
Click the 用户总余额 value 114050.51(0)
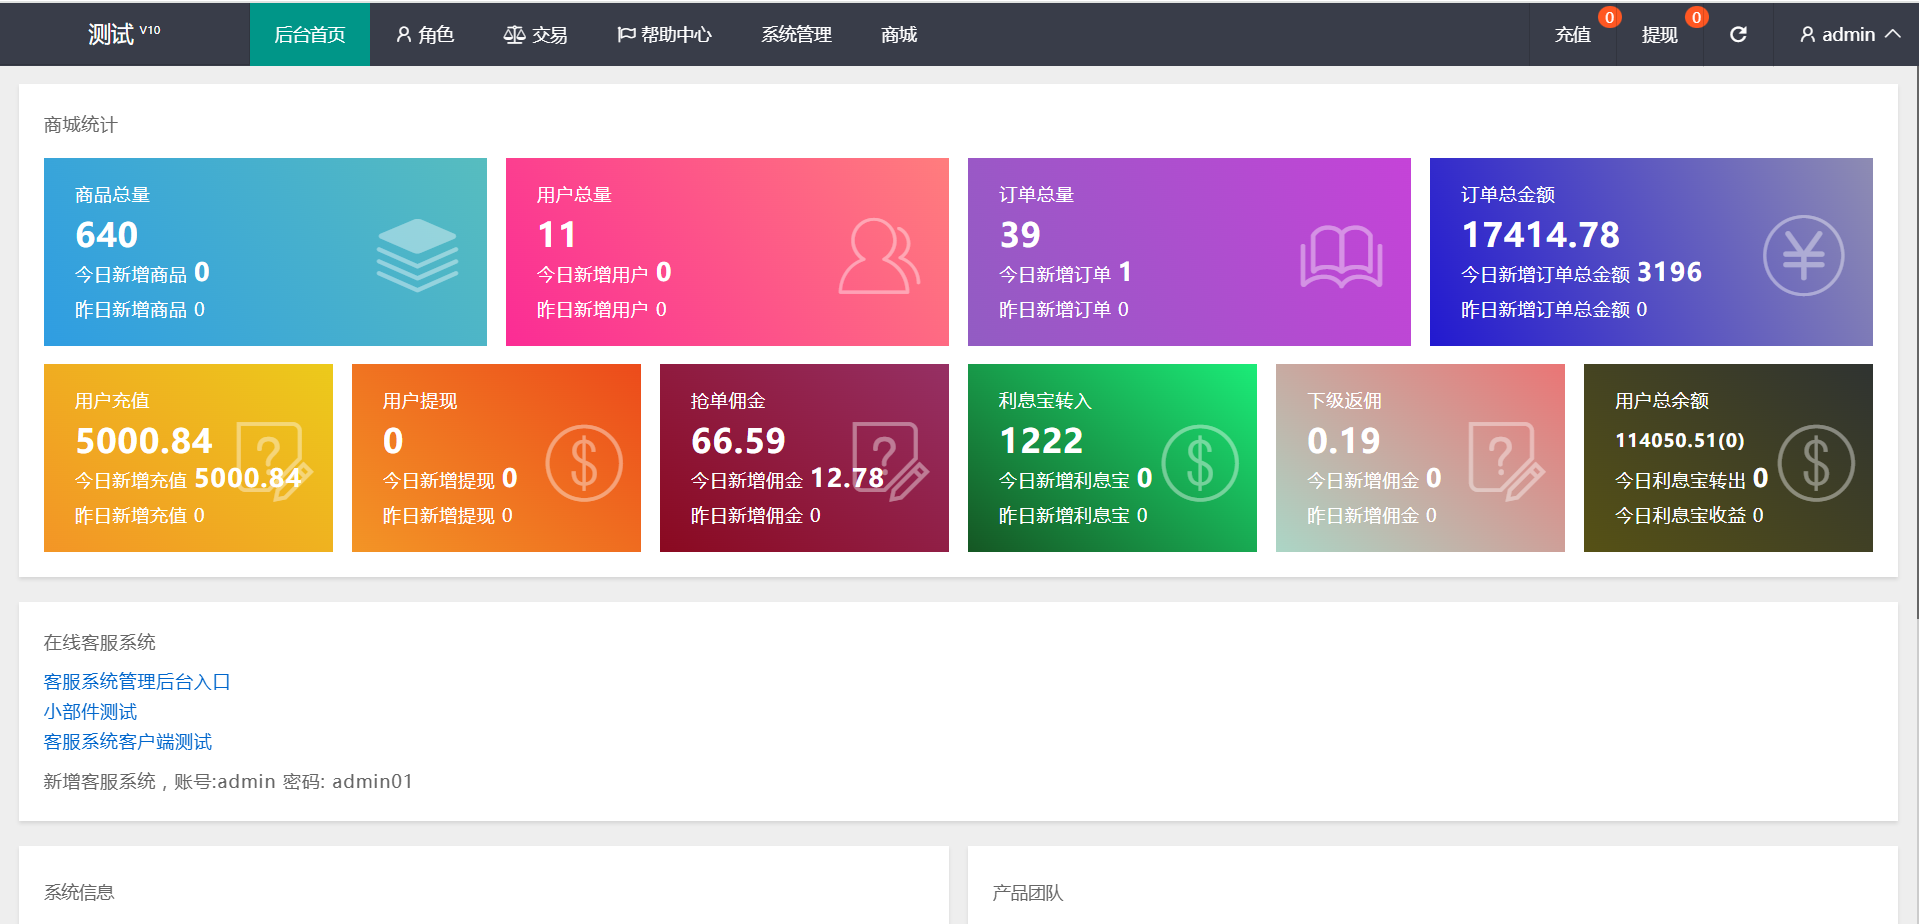click(x=1680, y=440)
